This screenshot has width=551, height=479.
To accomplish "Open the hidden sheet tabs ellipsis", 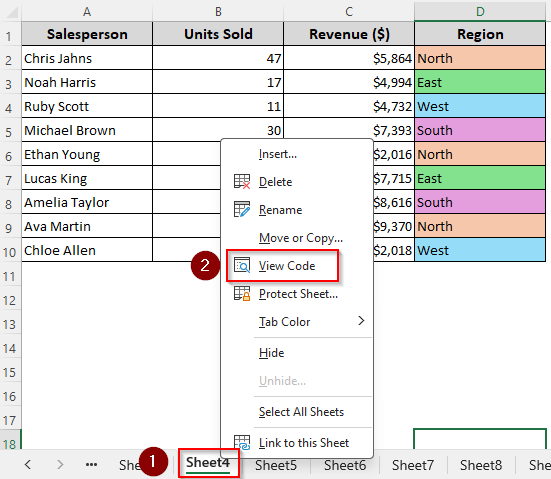I will coord(91,465).
